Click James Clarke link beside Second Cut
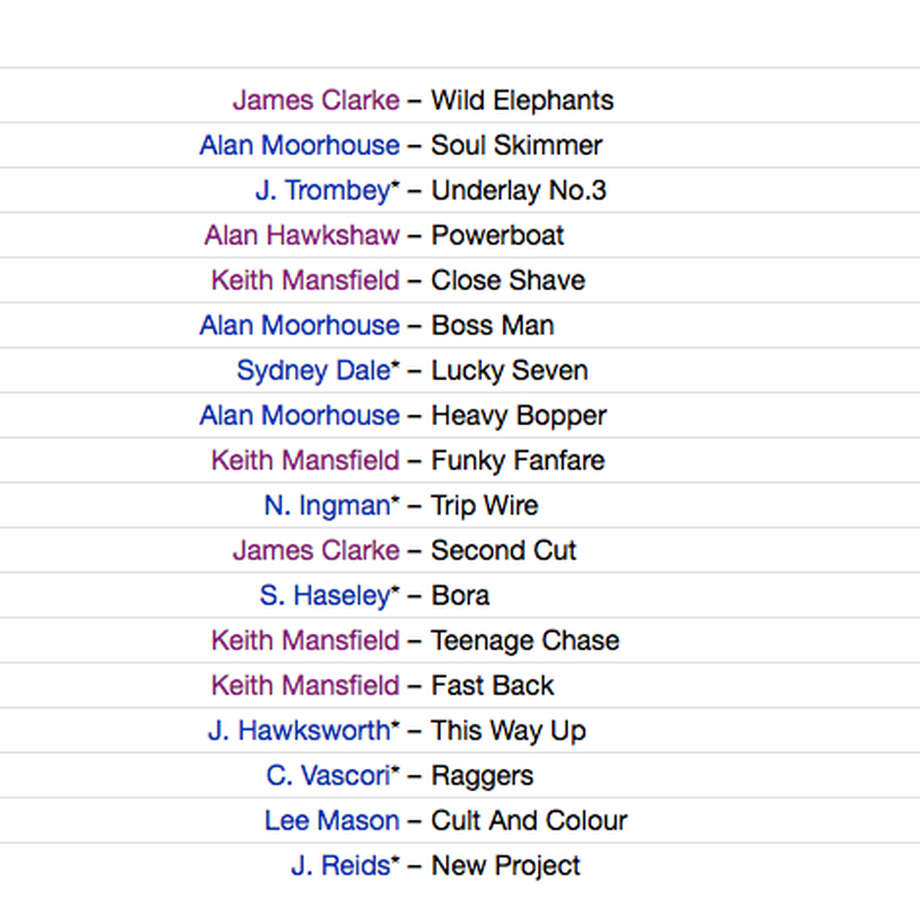Viewport: 920px width, 920px height. pyautogui.click(x=316, y=550)
